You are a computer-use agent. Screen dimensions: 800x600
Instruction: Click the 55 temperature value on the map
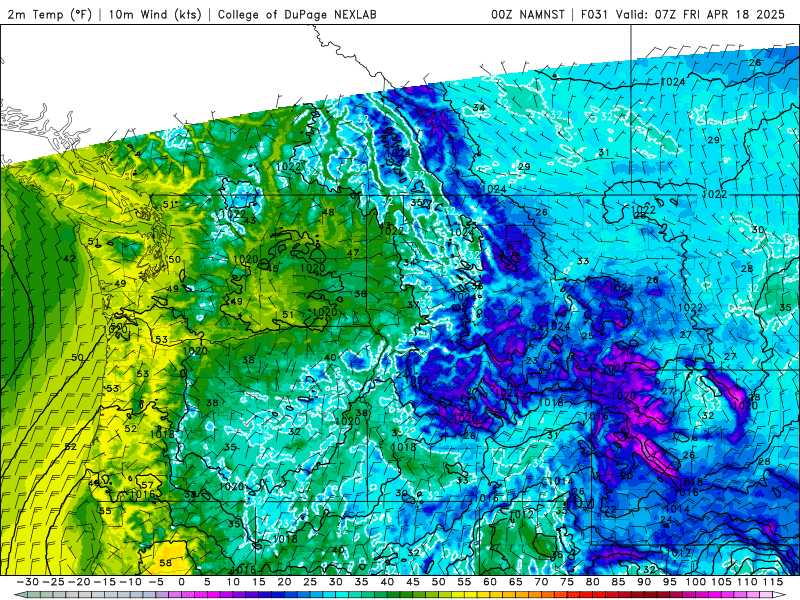(x=105, y=511)
